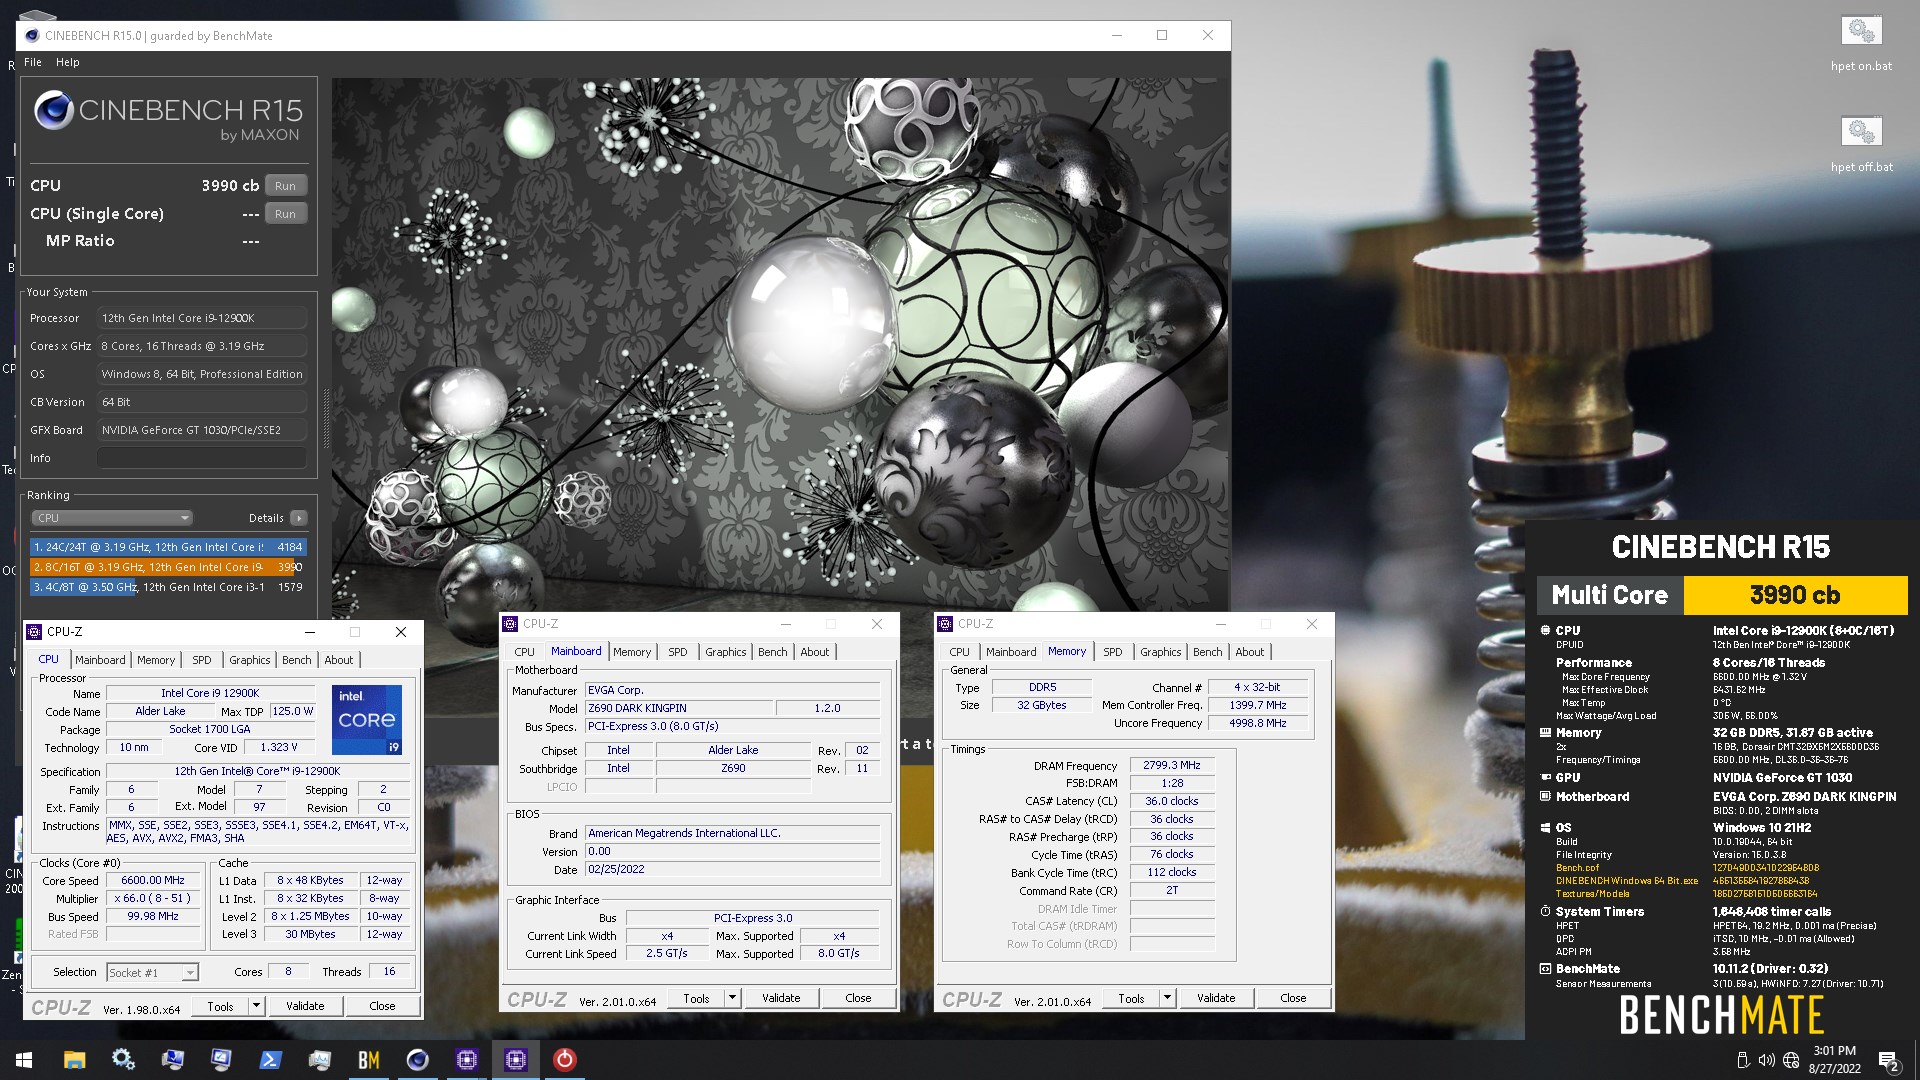Switch to CPU tab in CPU-Z memory window
1920x1080 pixels.
(960, 652)
